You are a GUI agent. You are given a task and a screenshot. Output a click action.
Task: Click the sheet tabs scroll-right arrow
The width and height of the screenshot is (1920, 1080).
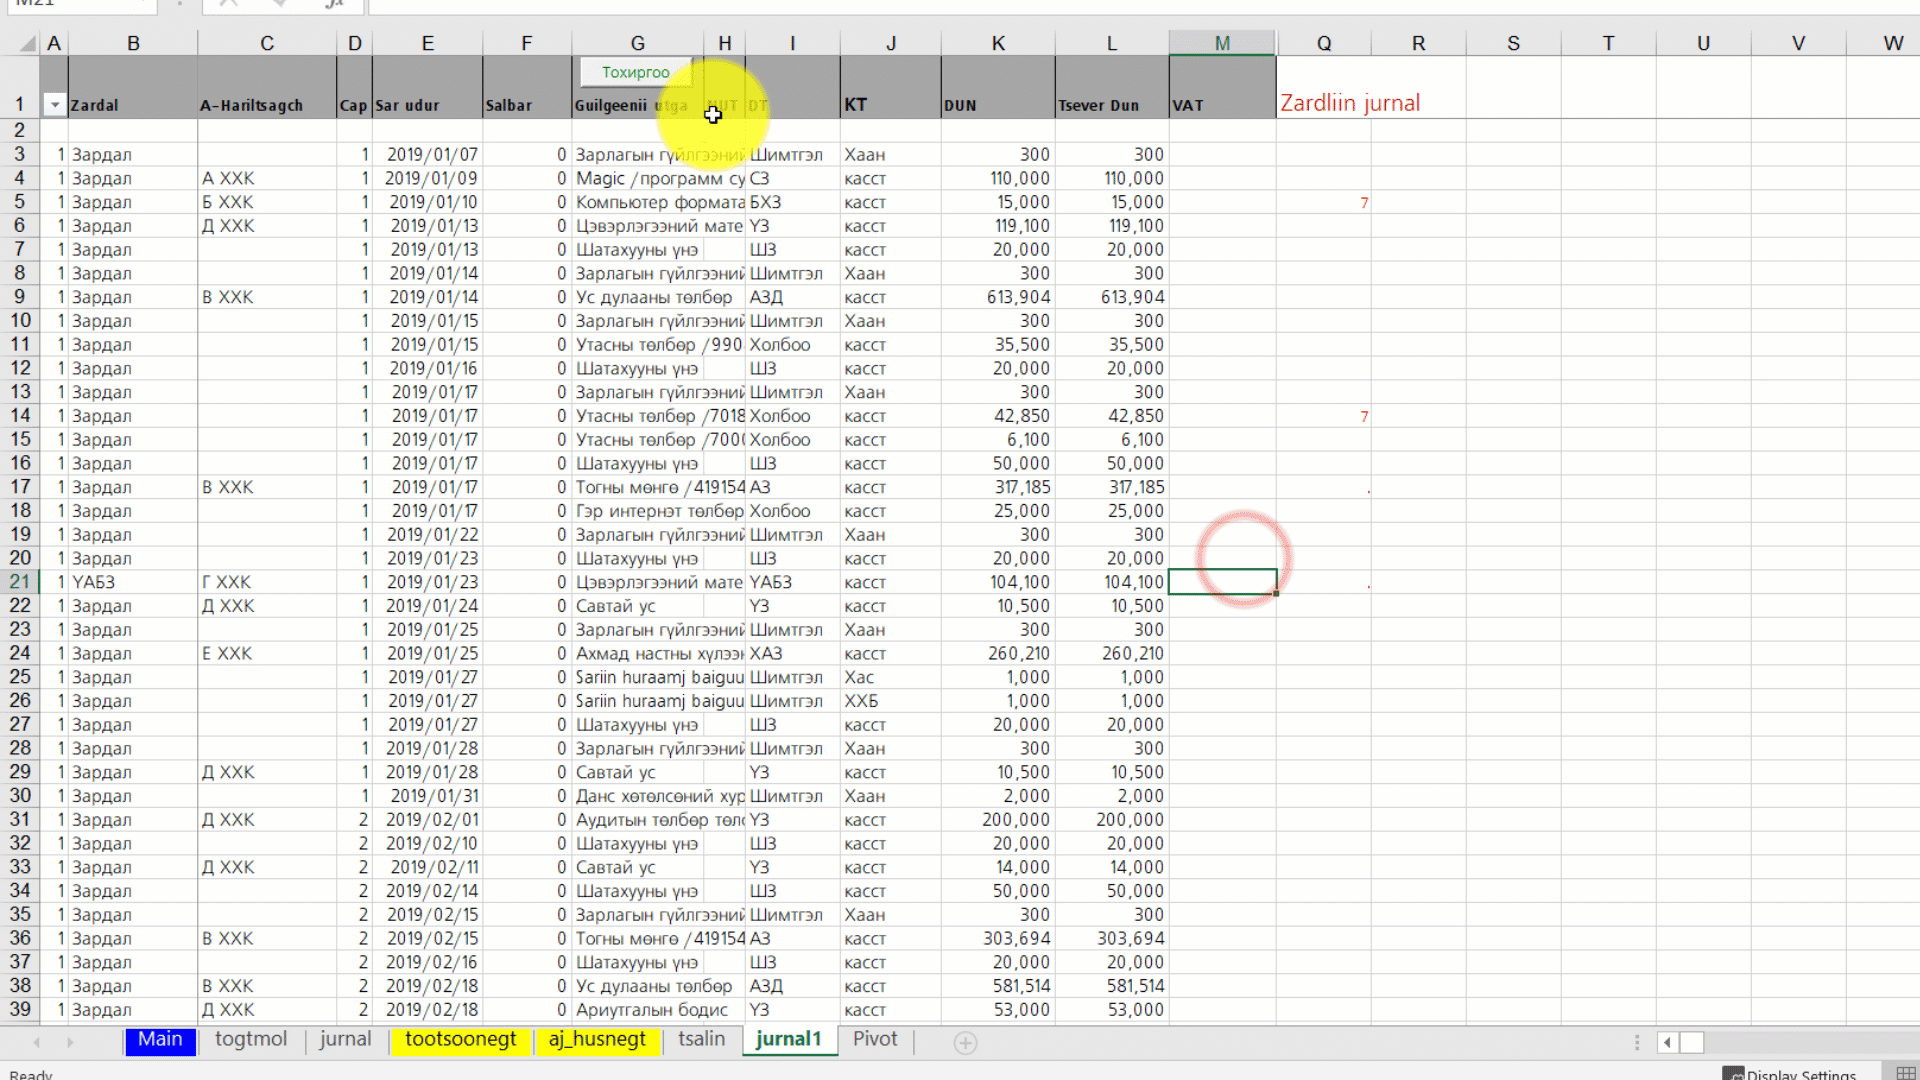[x=70, y=1043]
